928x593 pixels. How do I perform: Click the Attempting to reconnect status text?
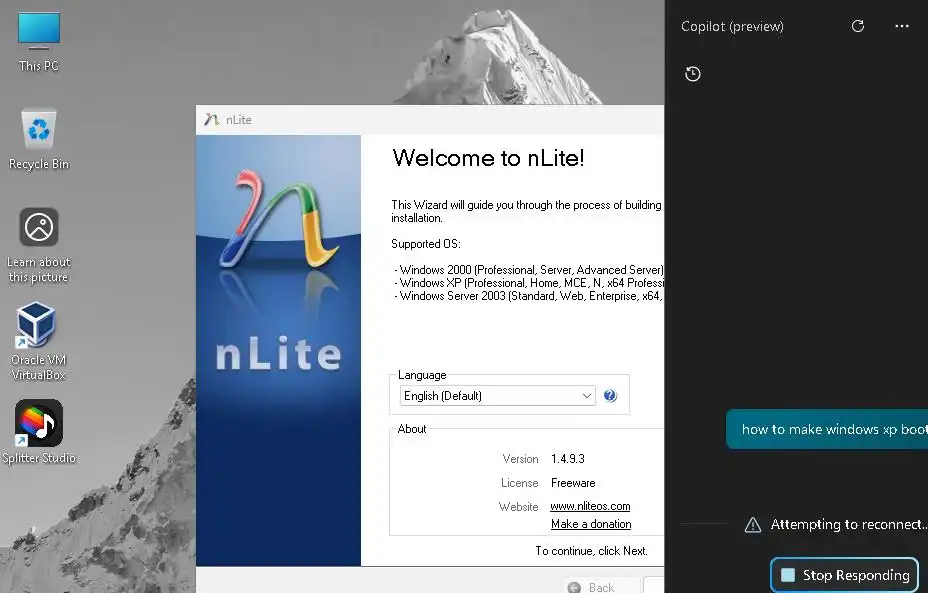[x=849, y=524]
